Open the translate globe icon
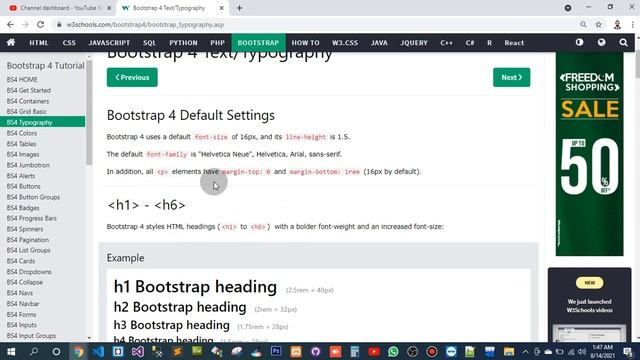The image size is (640, 360). coord(601,42)
